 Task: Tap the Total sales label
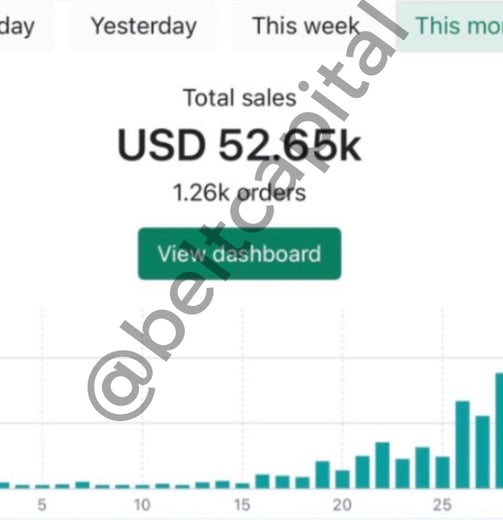click(240, 98)
